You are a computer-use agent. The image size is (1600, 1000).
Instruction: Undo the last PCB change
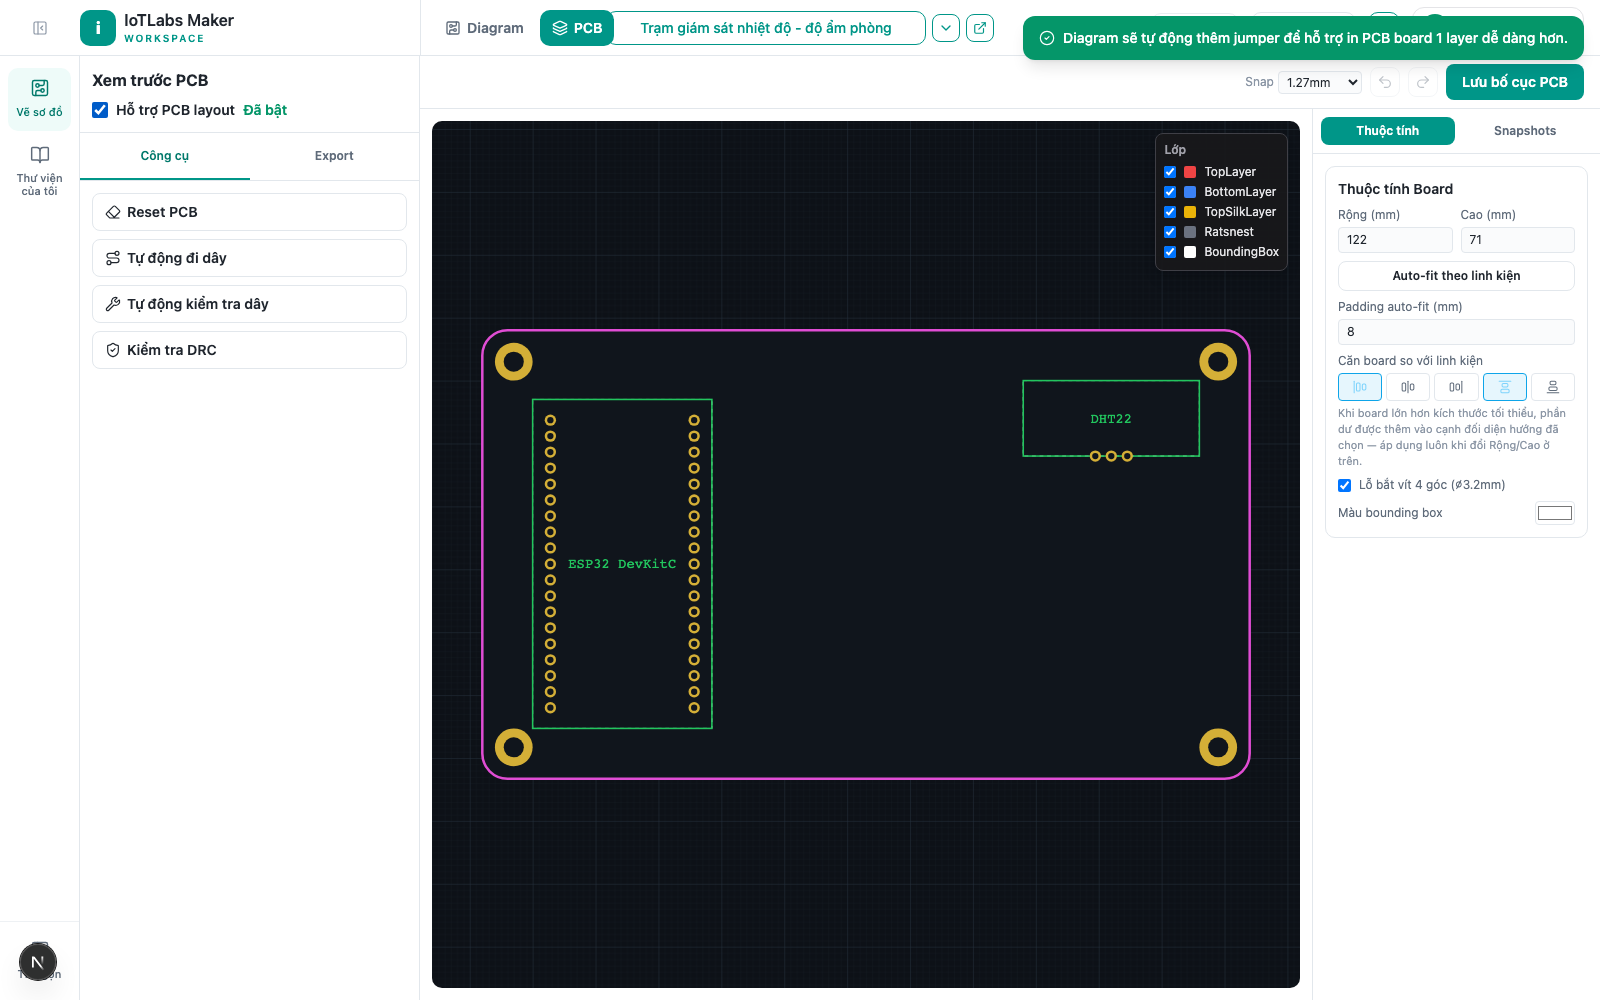click(x=1385, y=82)
